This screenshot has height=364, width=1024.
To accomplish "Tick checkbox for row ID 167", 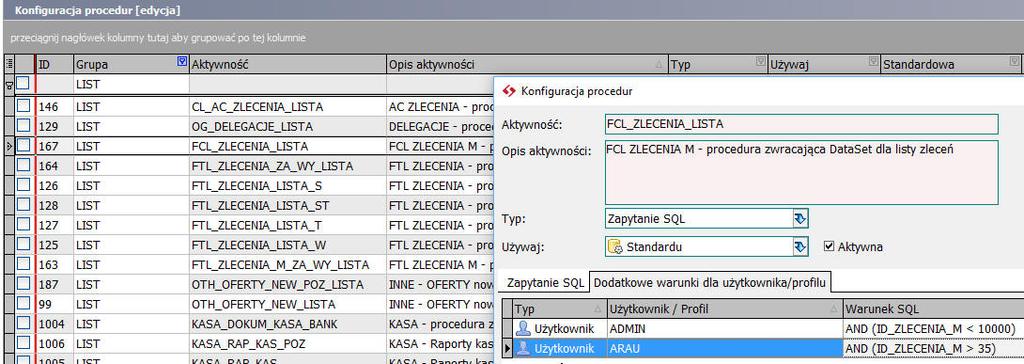I will (24, 146).
